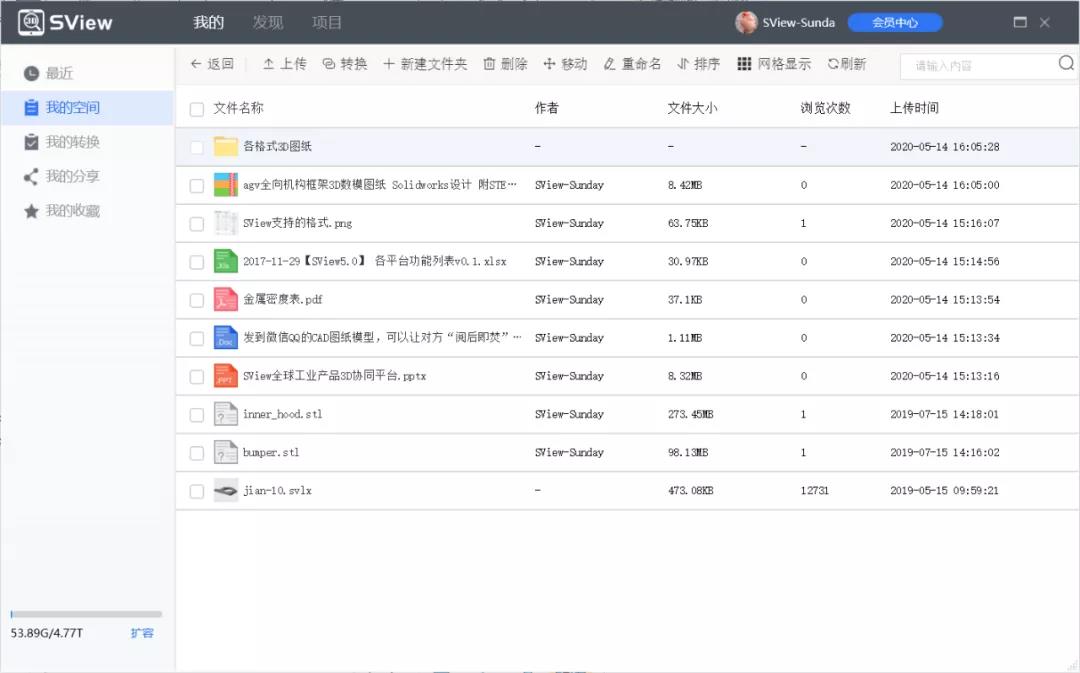Open the 各格式3D图纸 folder
The height and width of the screenshot is (673, 1080).
[x=277, y=147]
